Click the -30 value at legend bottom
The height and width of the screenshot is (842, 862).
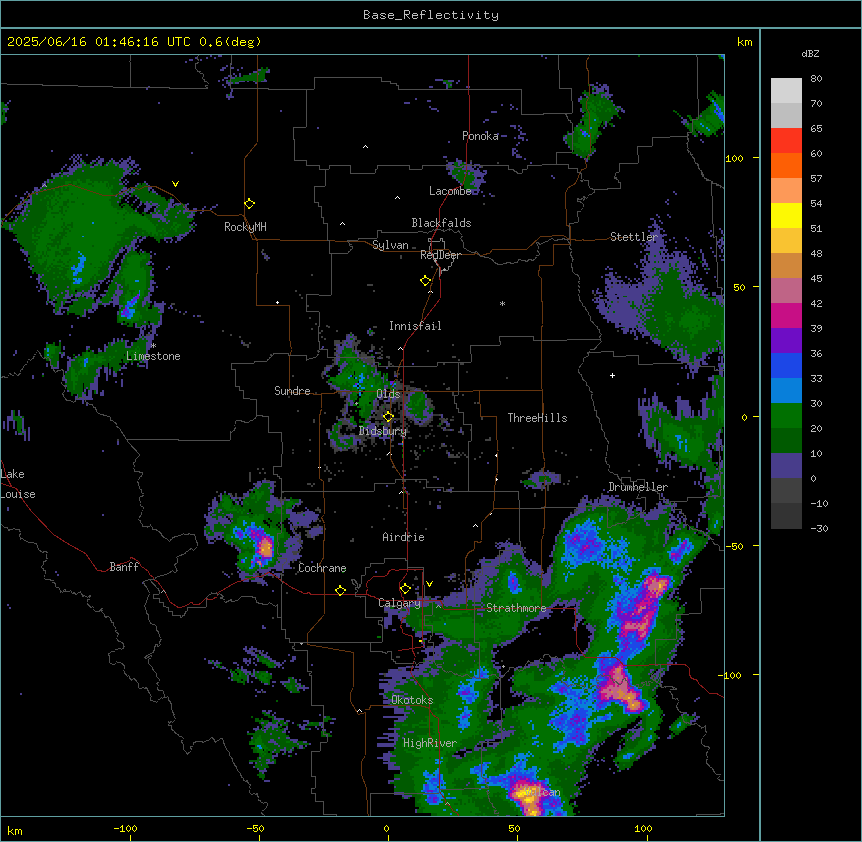click(819, 528)
